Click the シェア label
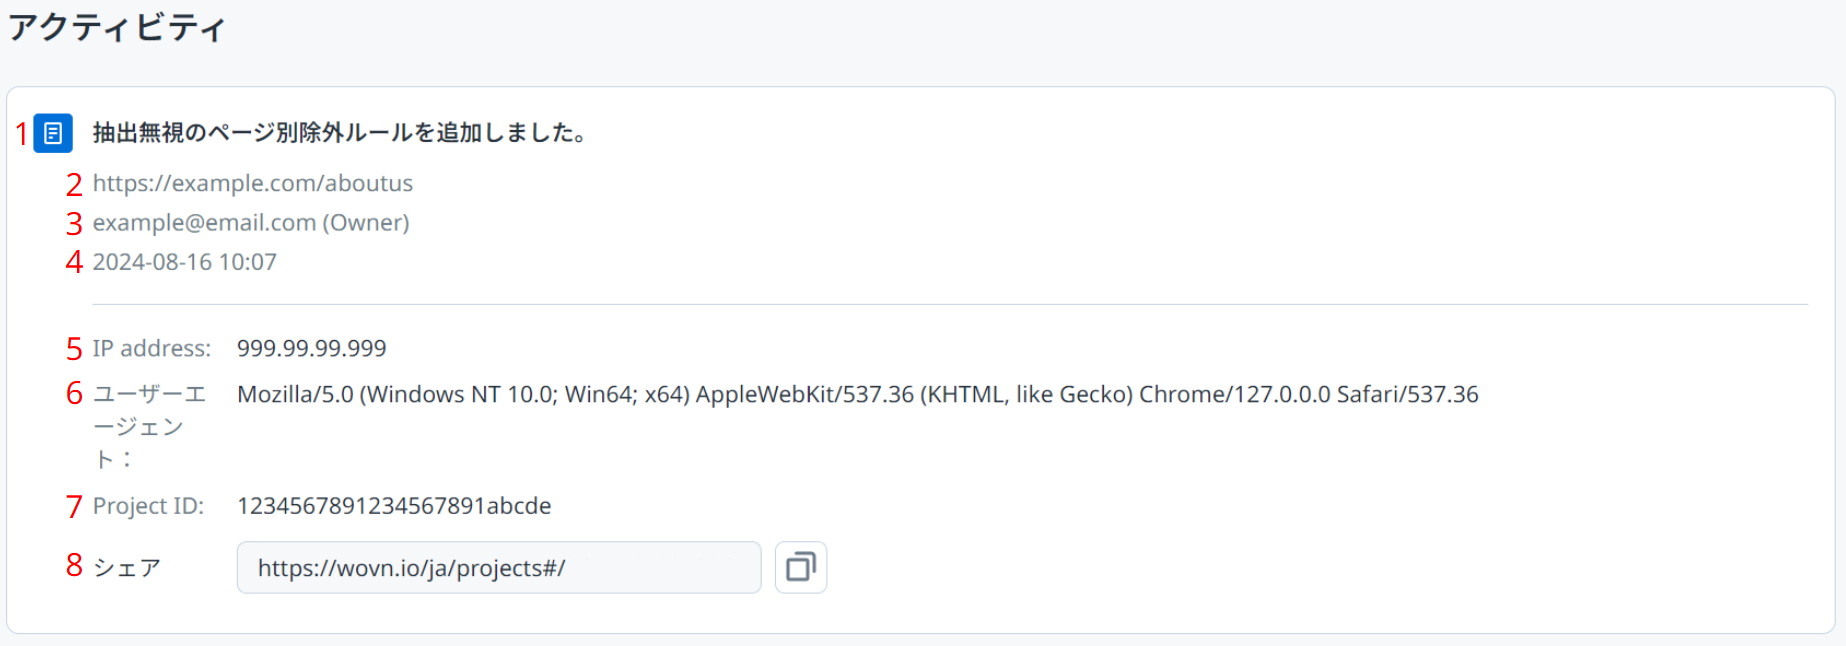Screen dimensions: 1846x646 [127, 568]
